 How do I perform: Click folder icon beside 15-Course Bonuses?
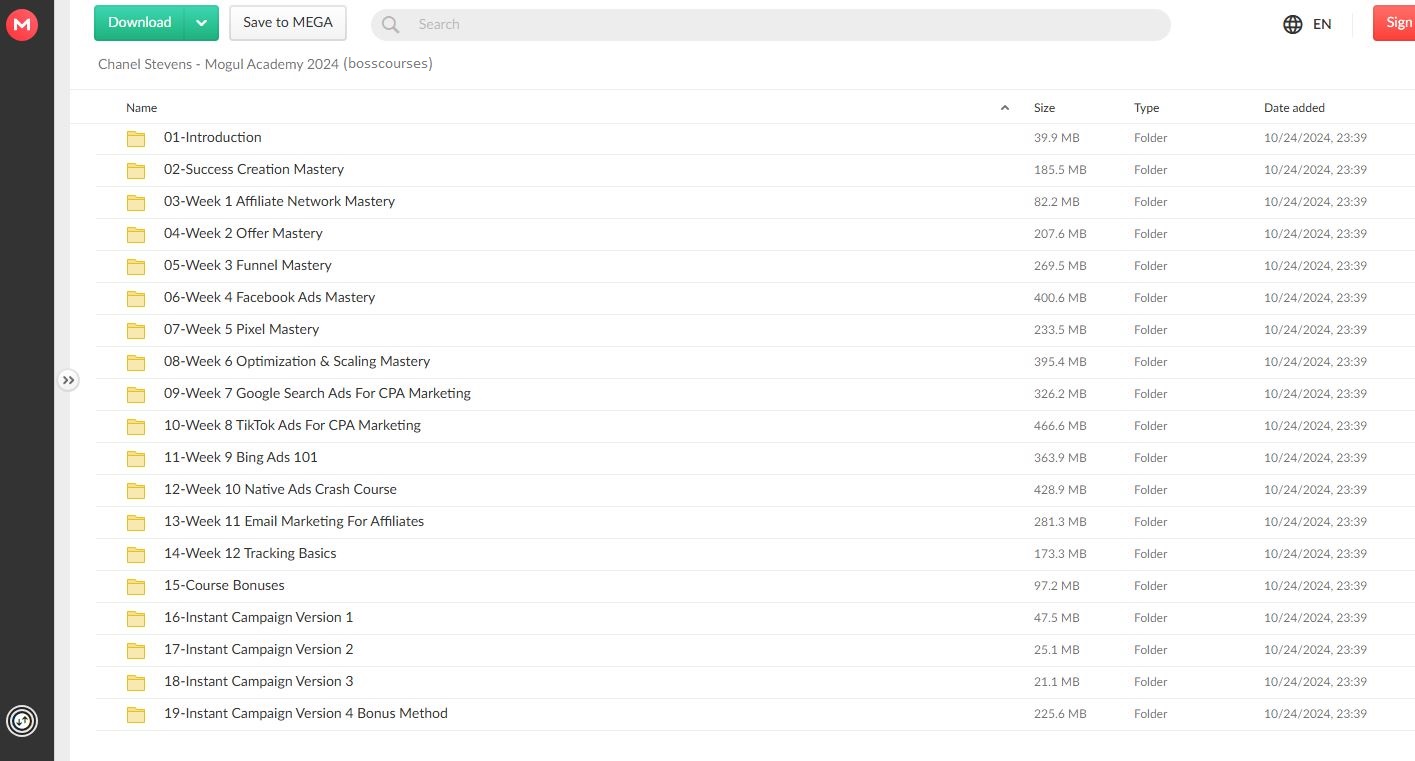(x=136, y=586)
